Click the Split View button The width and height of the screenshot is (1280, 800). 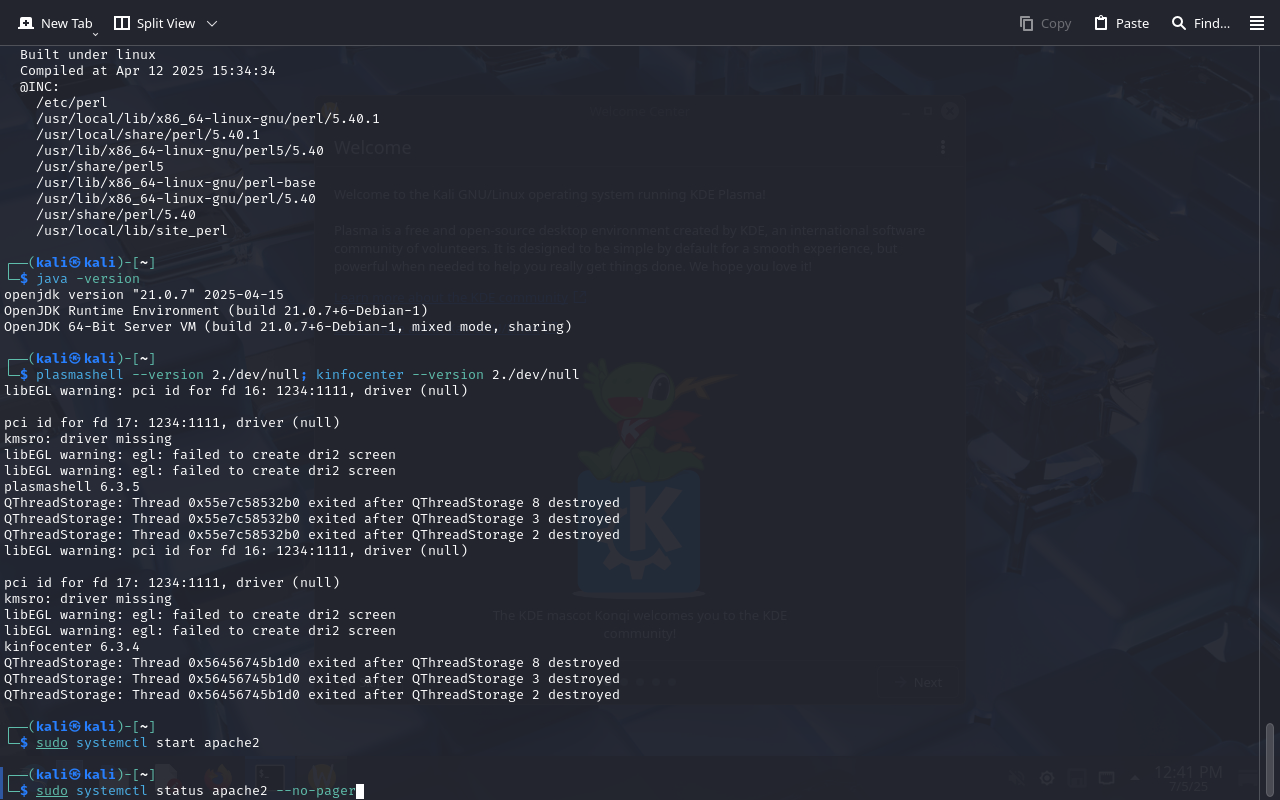tap(154, 23)
